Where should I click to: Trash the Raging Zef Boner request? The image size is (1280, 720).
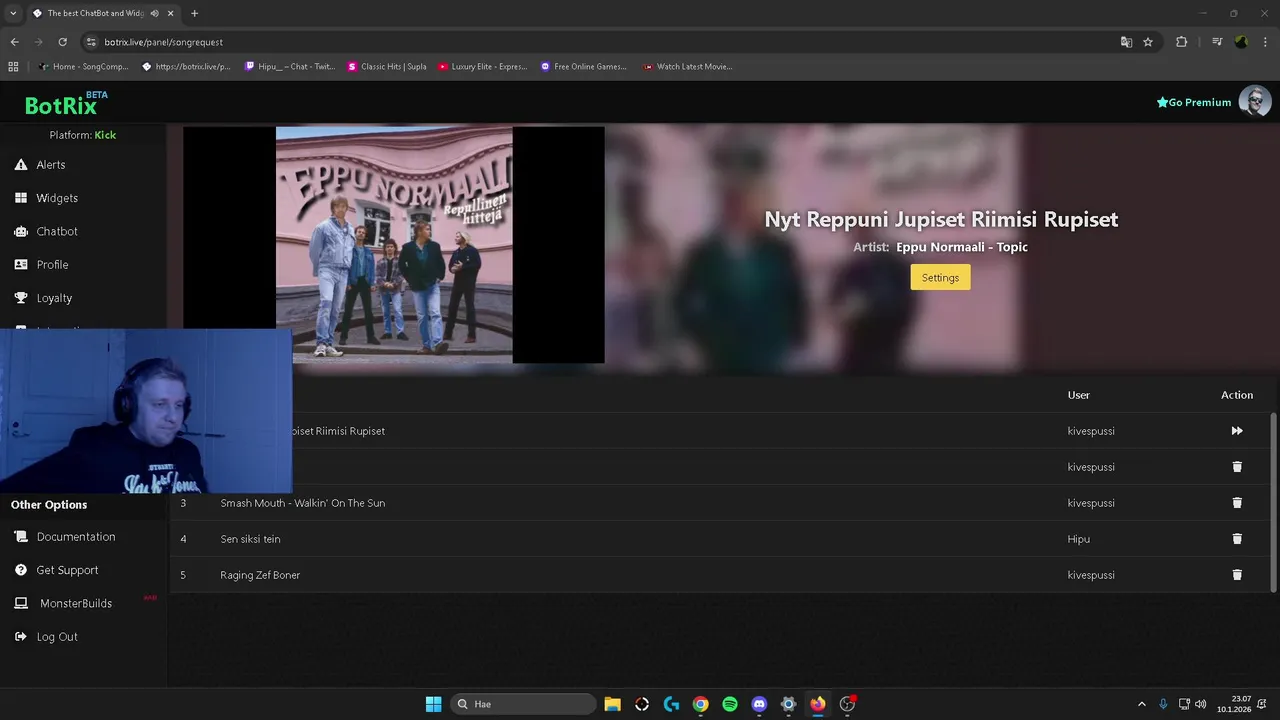pos(1237,575)
